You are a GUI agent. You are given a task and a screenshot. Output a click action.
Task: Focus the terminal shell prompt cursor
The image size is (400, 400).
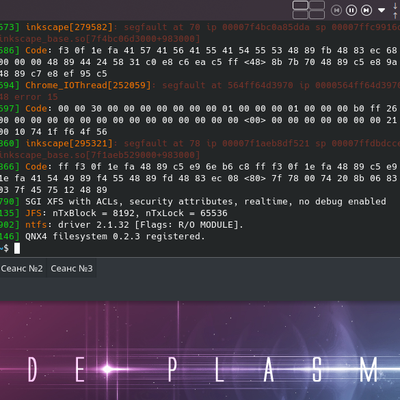[17, 248]
